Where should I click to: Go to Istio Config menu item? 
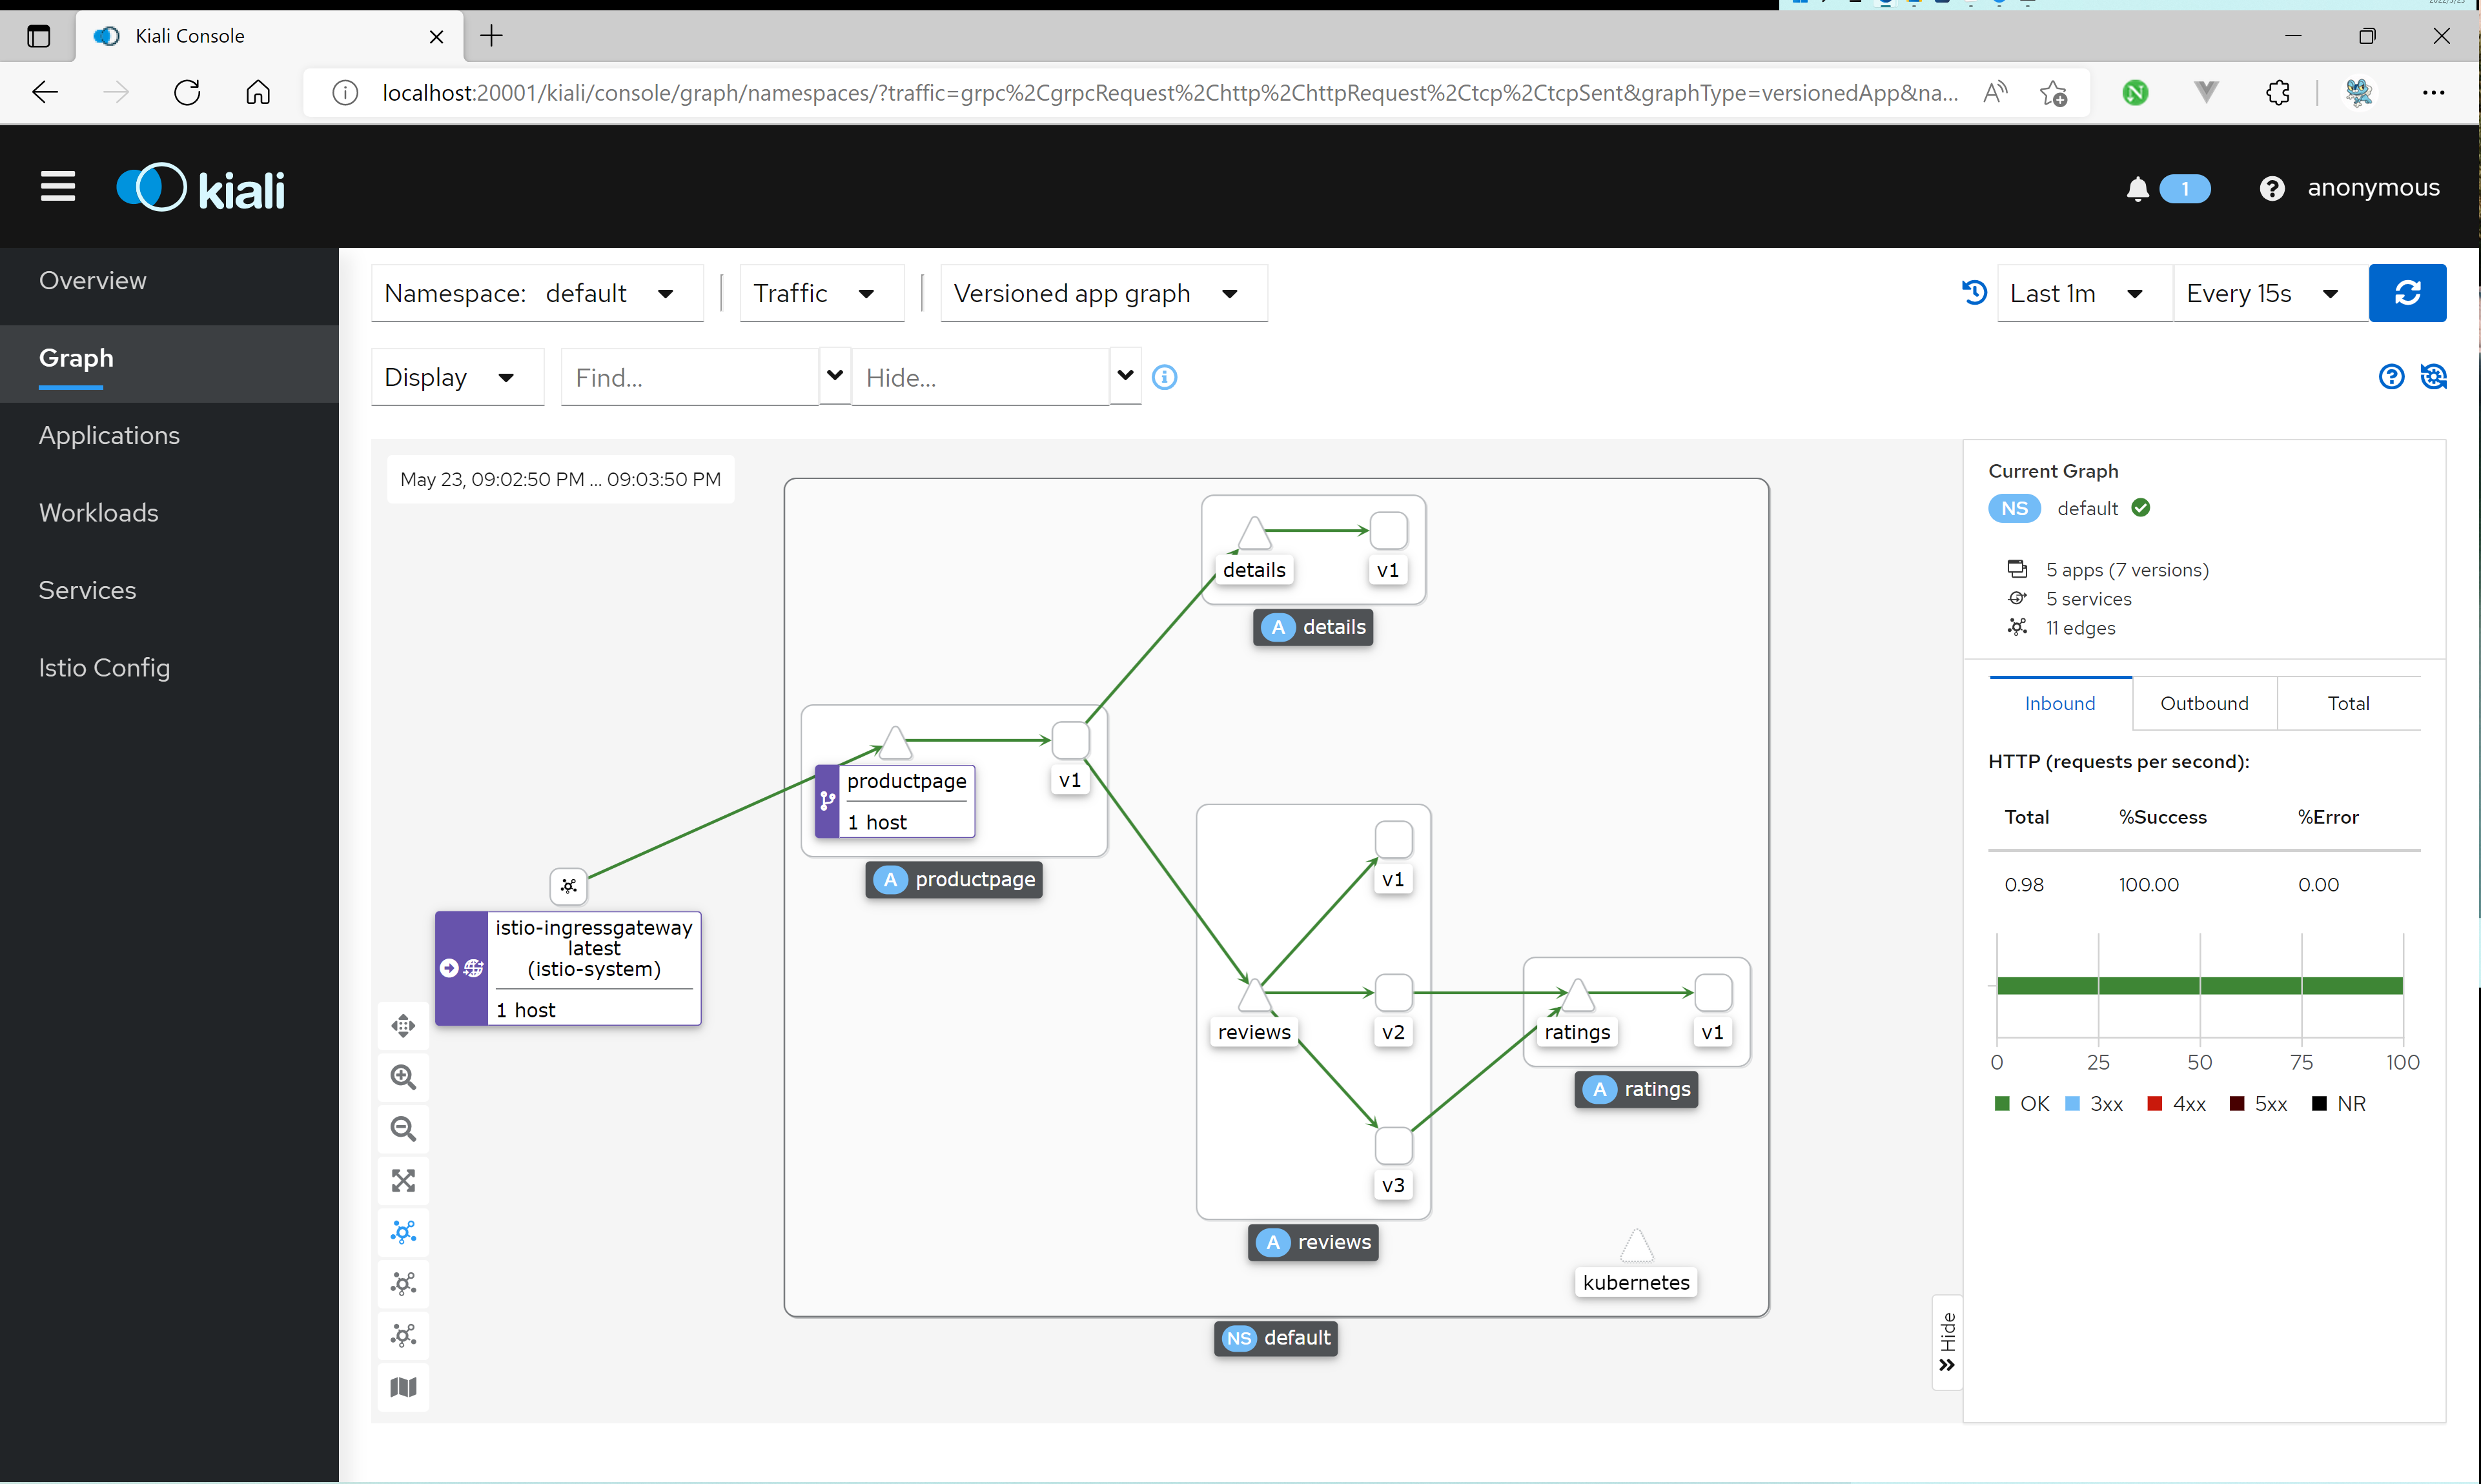coord(104,668)
